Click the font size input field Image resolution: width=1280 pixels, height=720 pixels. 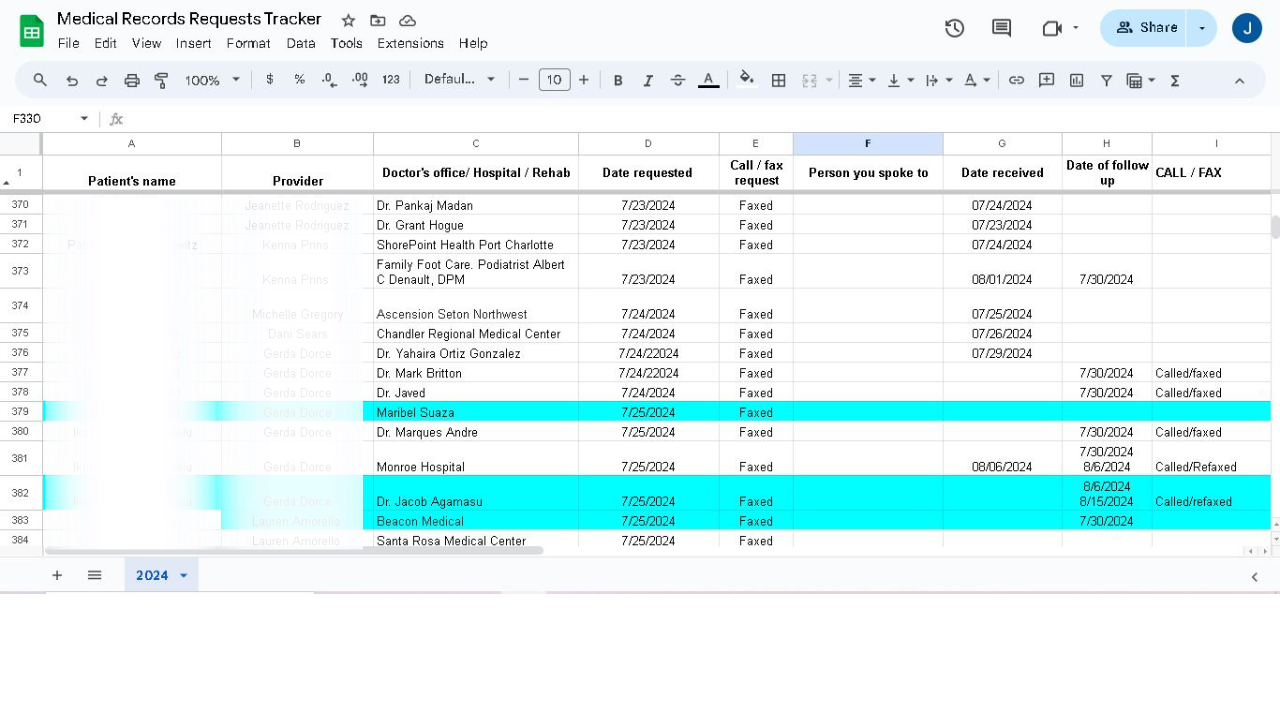554,80
